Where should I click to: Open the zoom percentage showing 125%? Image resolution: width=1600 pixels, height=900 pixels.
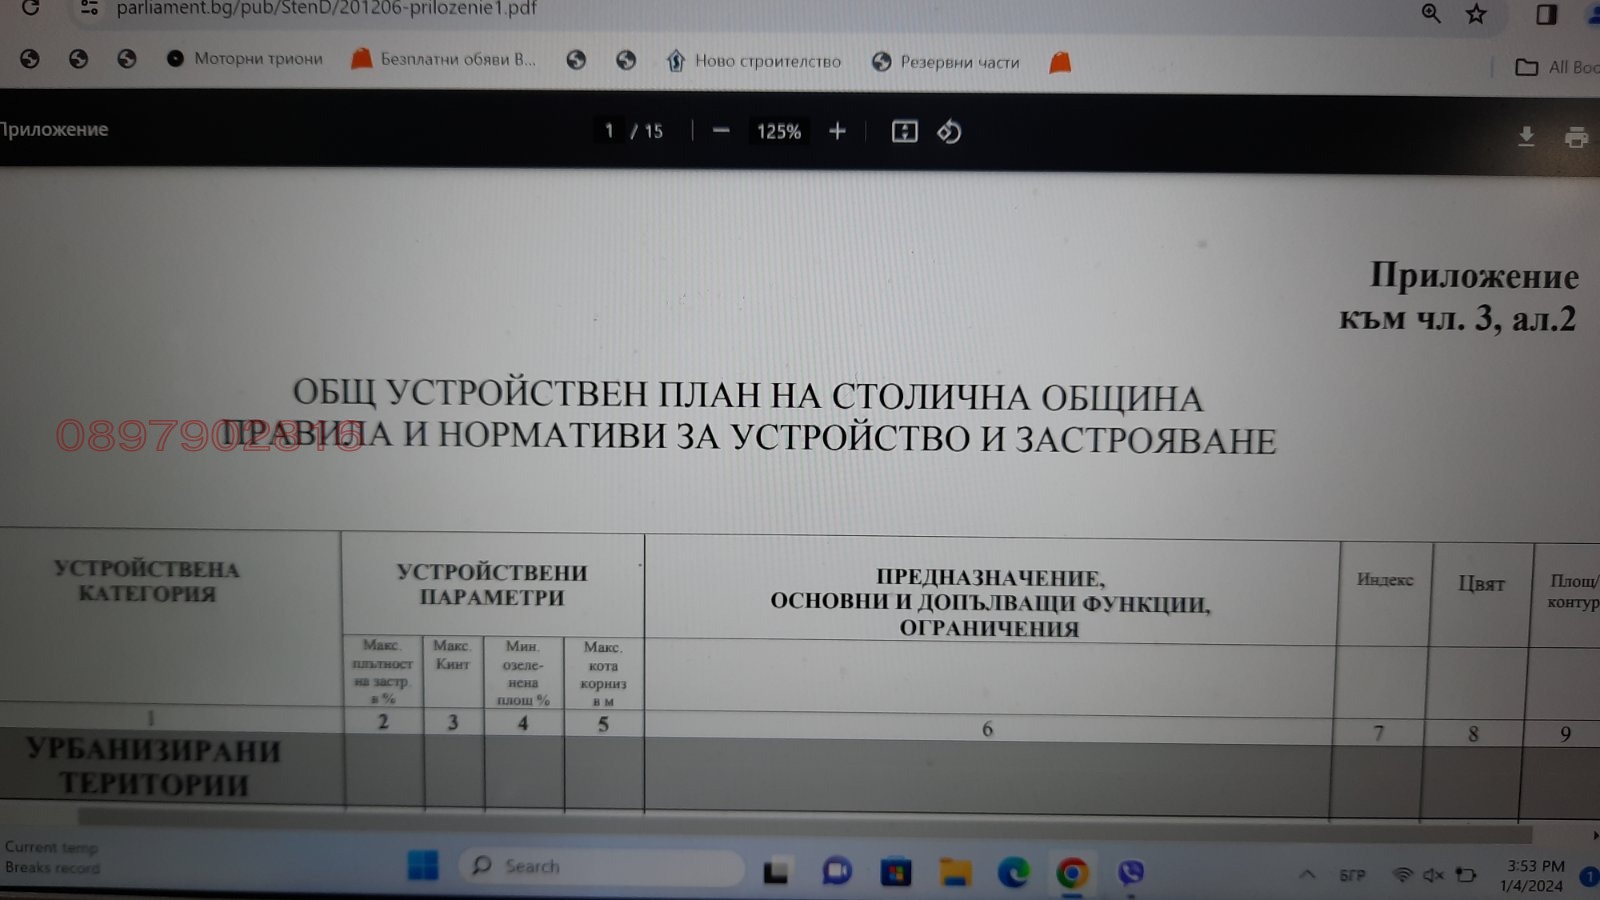778,130
